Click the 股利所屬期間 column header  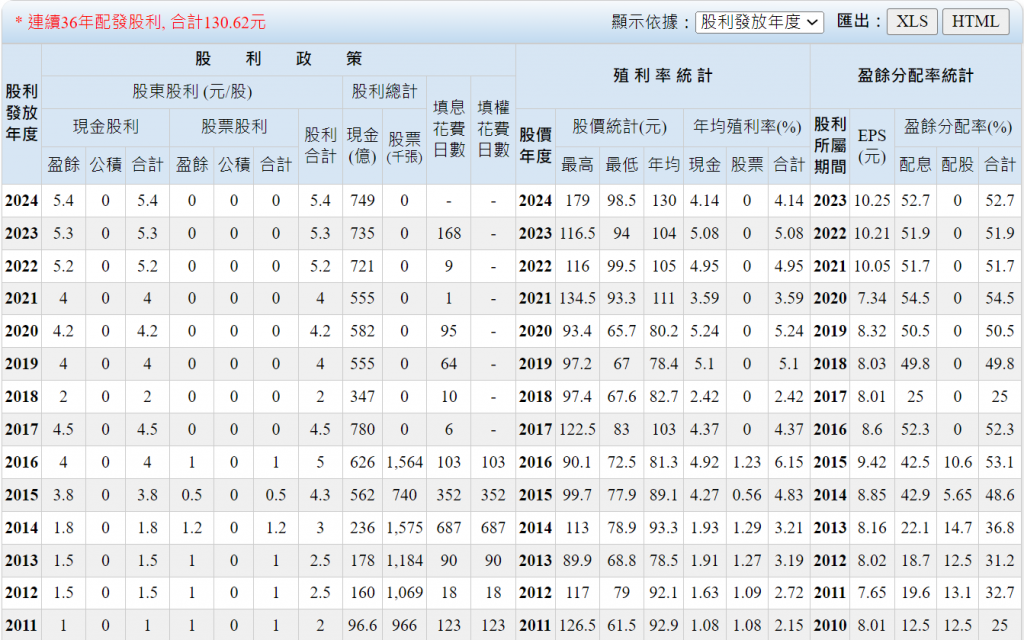click(829, 145)
